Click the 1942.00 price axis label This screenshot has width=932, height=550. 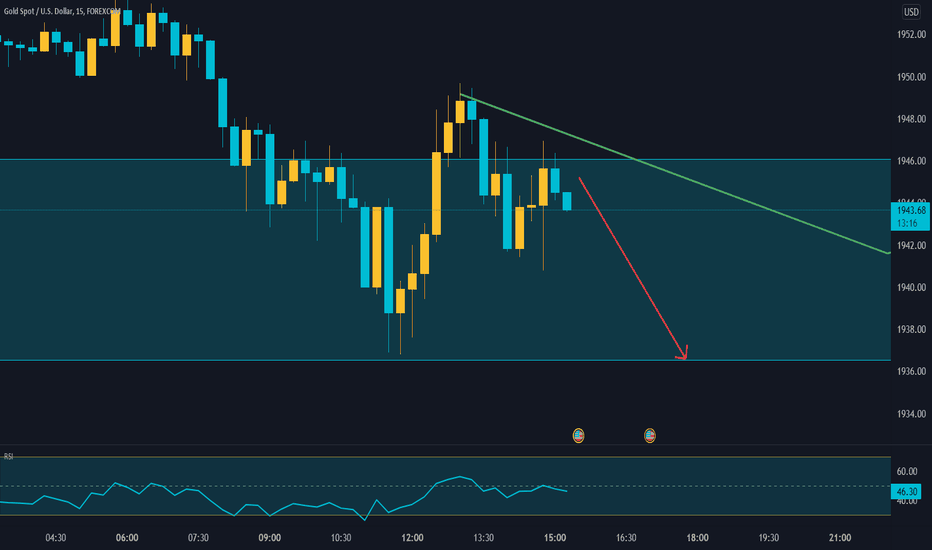point(911,245)
